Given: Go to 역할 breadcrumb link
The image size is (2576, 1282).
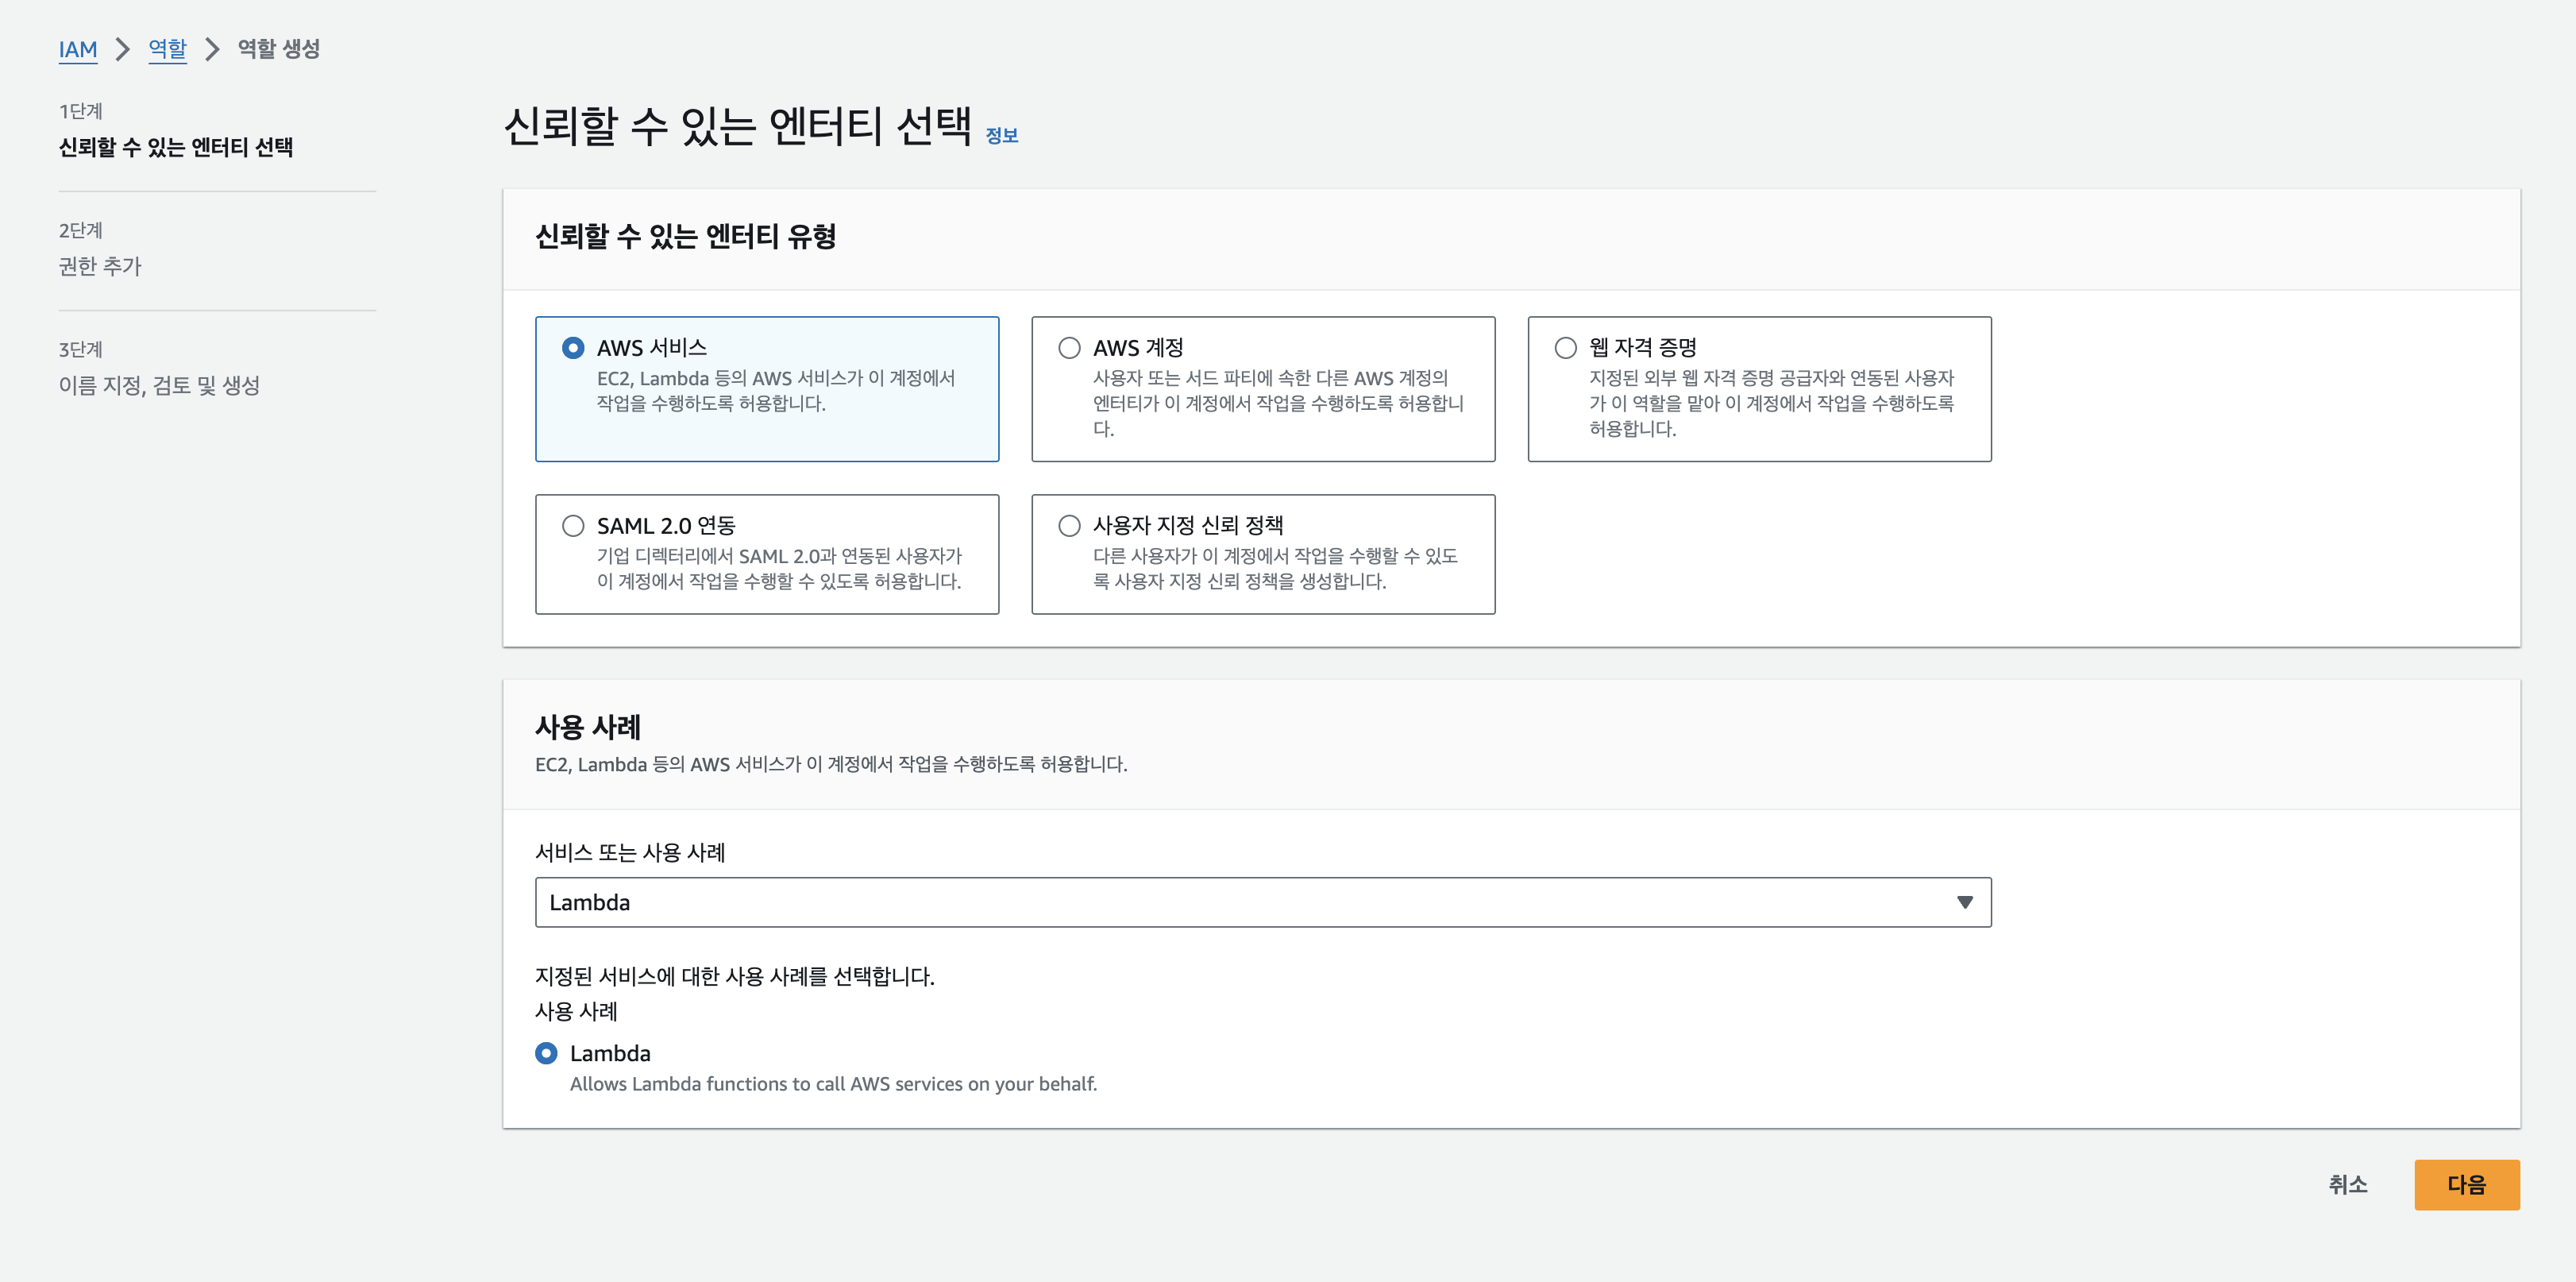Looking at the screenshot, I should (x=167, y=49).
